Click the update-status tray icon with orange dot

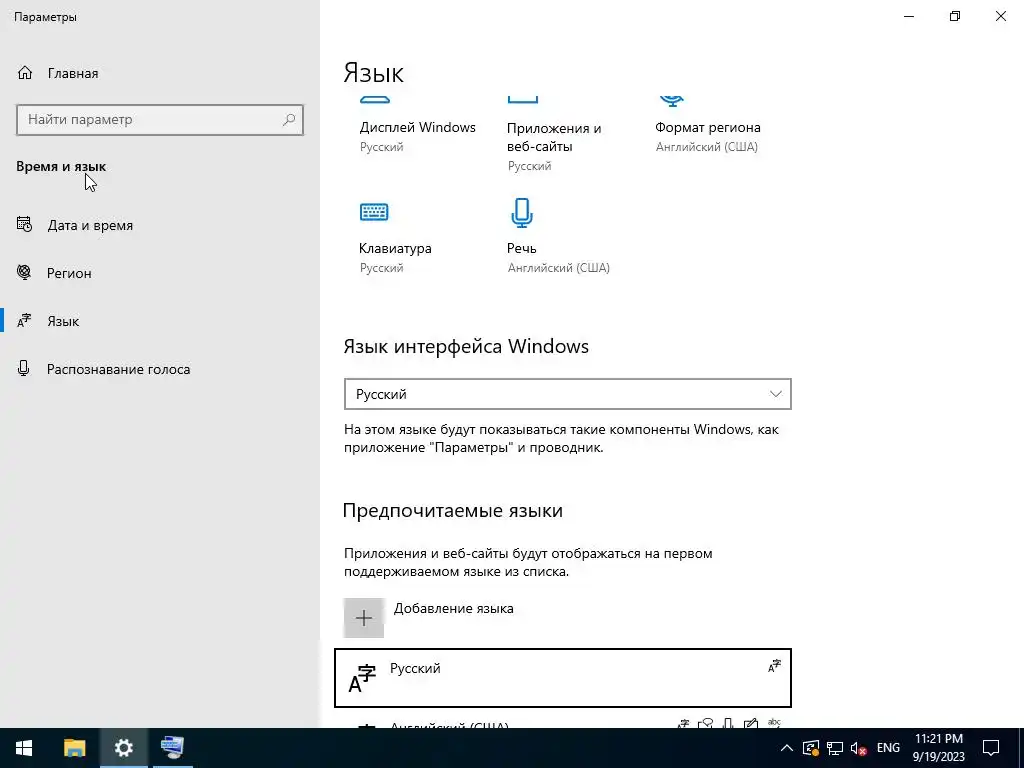point(810,748)
